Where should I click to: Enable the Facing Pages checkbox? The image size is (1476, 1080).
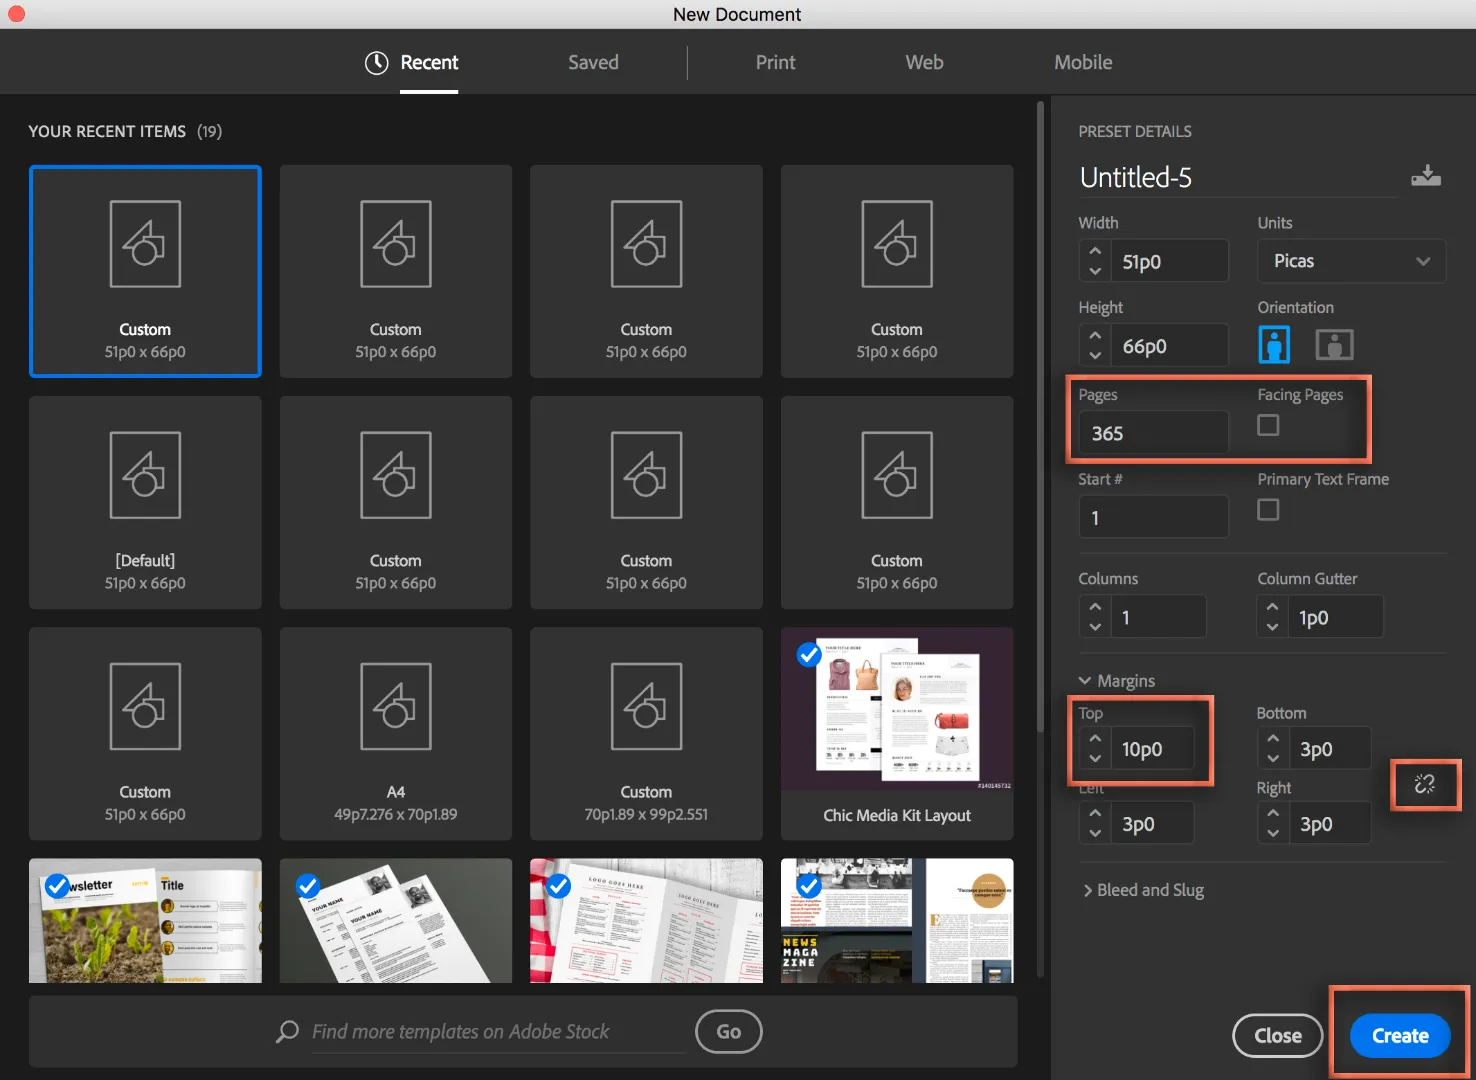pos(1268,425)
